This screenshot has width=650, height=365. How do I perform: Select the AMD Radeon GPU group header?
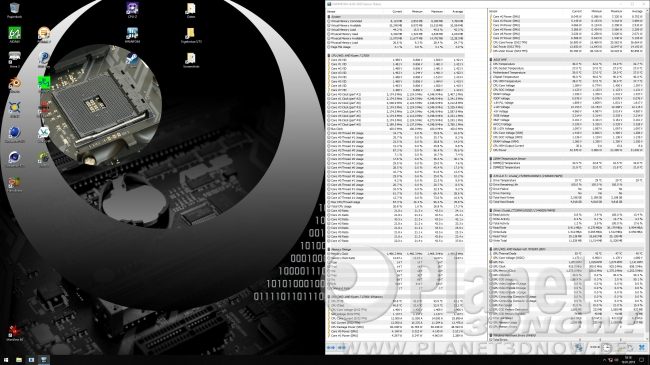pos(566,249)
